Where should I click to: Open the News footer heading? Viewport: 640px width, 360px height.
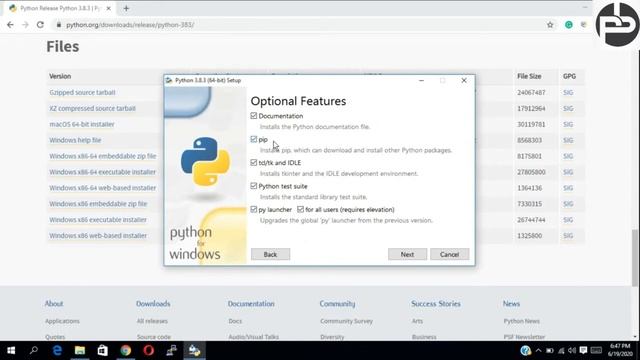(511, 304)
